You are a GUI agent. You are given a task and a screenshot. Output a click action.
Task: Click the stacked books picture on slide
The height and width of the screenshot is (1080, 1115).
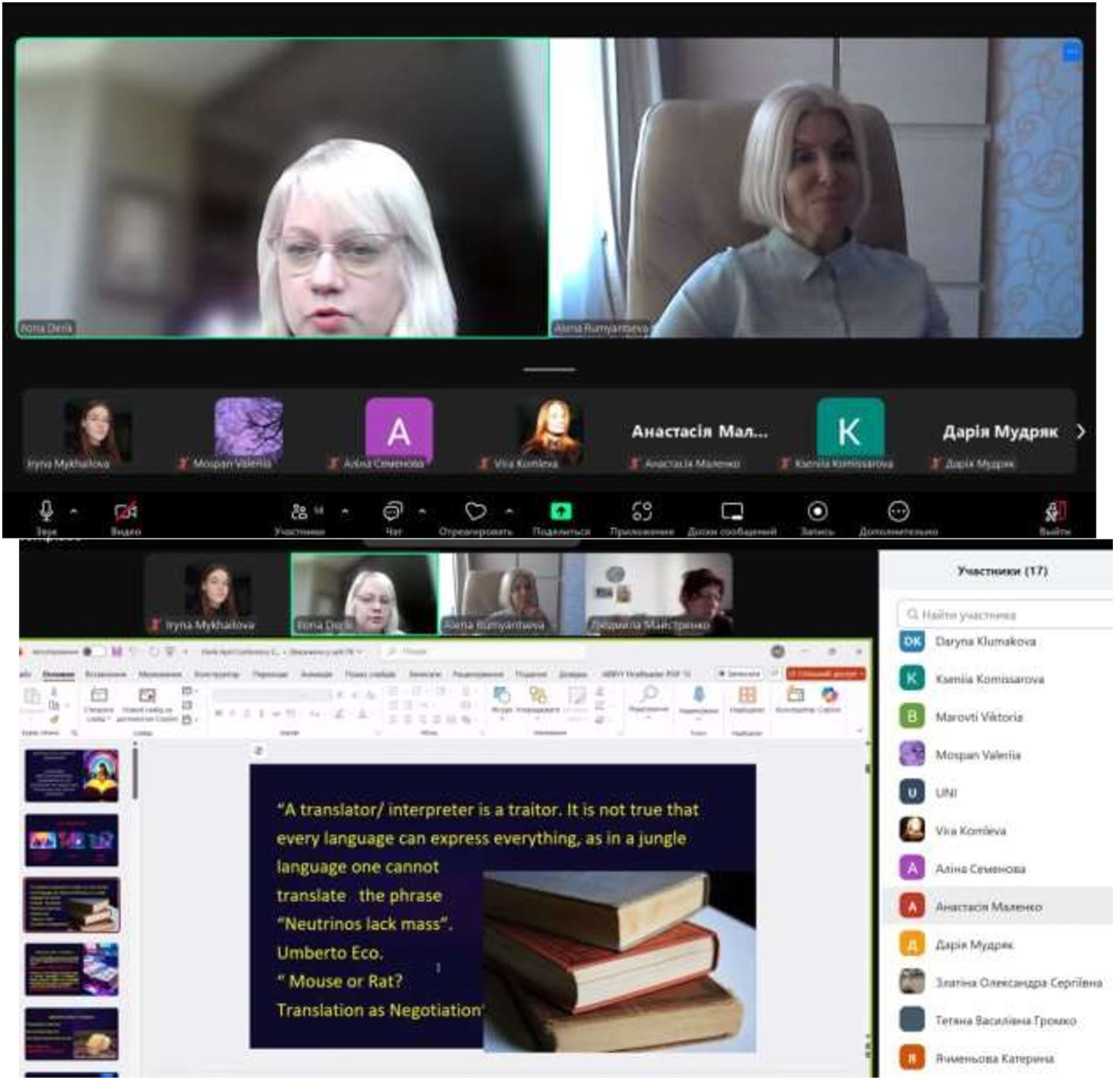tap(619, 961)
